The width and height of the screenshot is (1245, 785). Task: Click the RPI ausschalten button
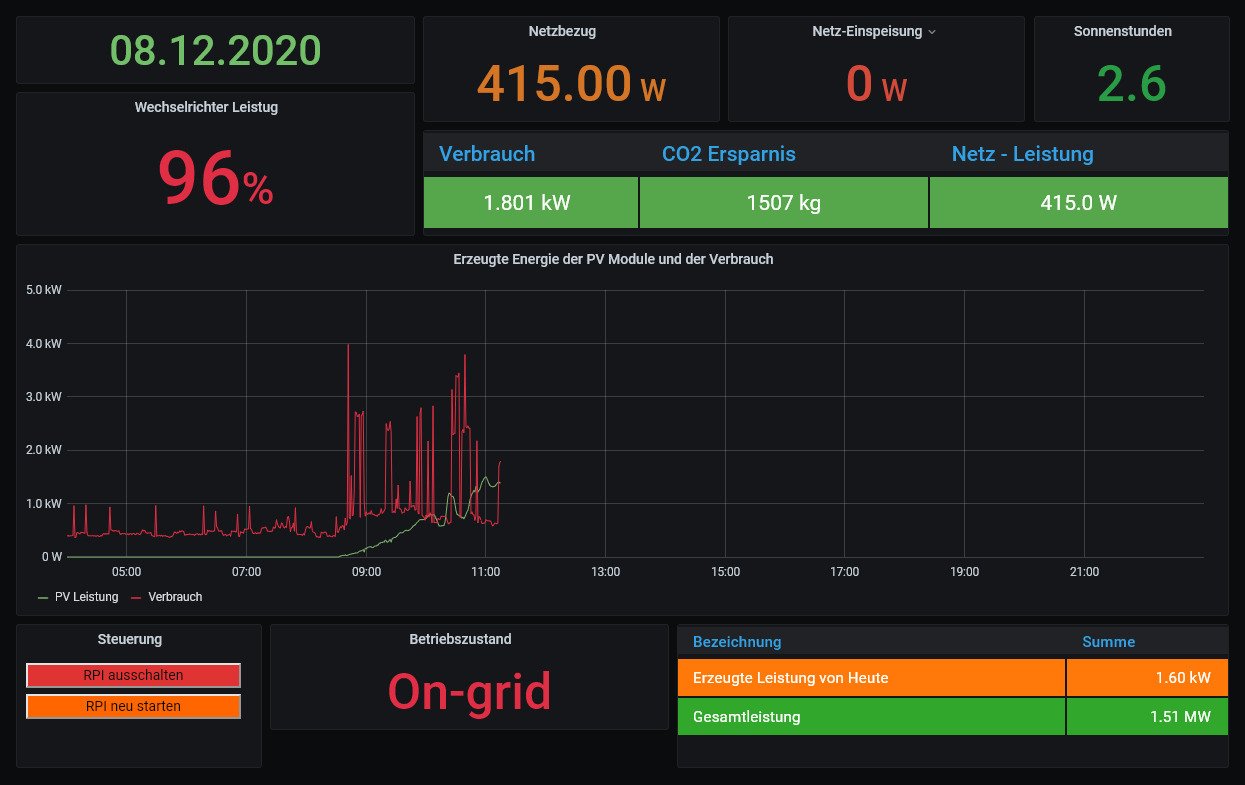[133, 675]
